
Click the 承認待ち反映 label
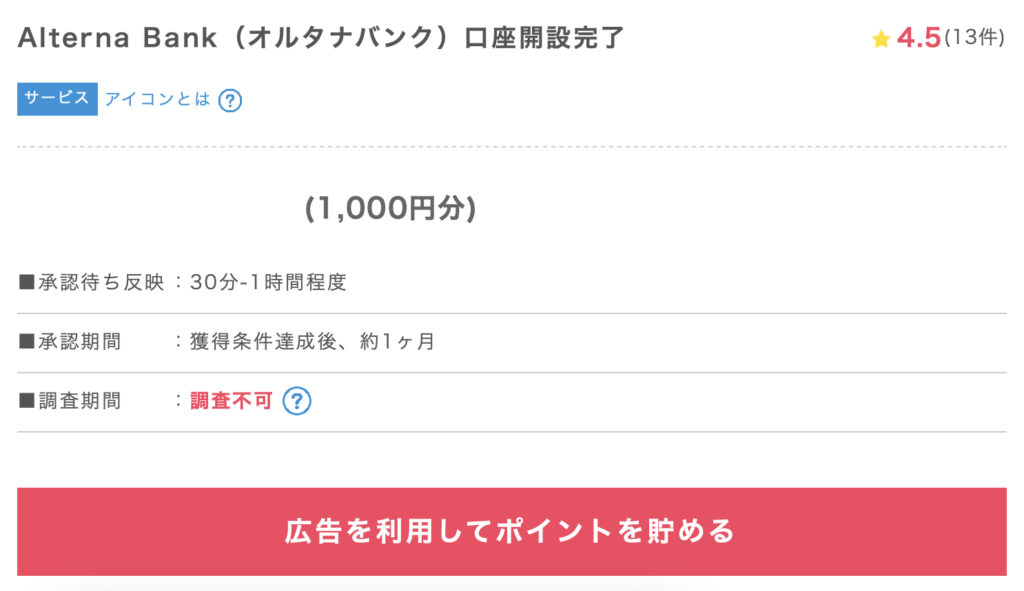[x=101, y=282]
